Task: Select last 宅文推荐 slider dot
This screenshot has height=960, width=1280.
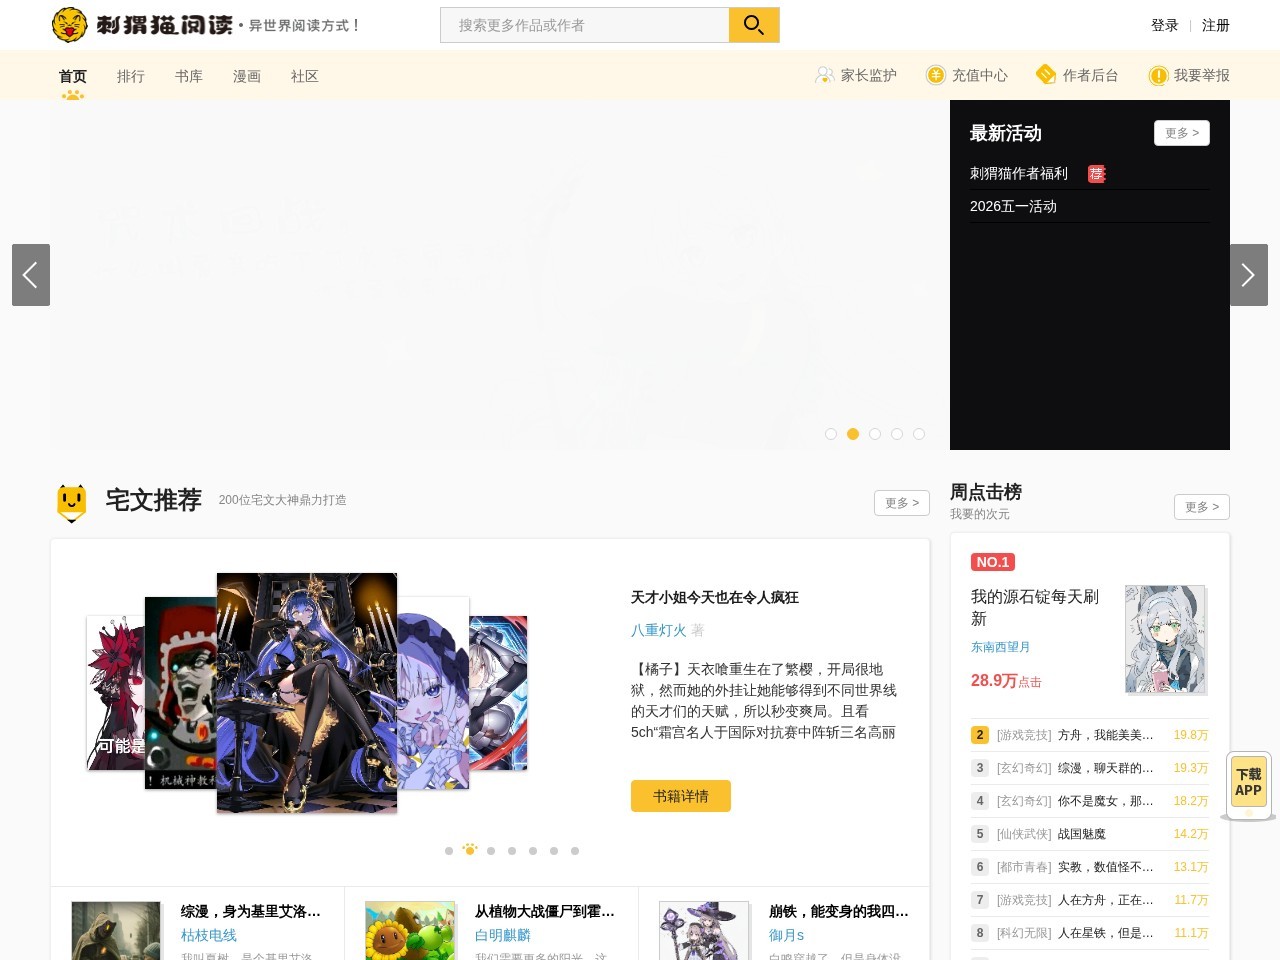Action: (575, 851)
